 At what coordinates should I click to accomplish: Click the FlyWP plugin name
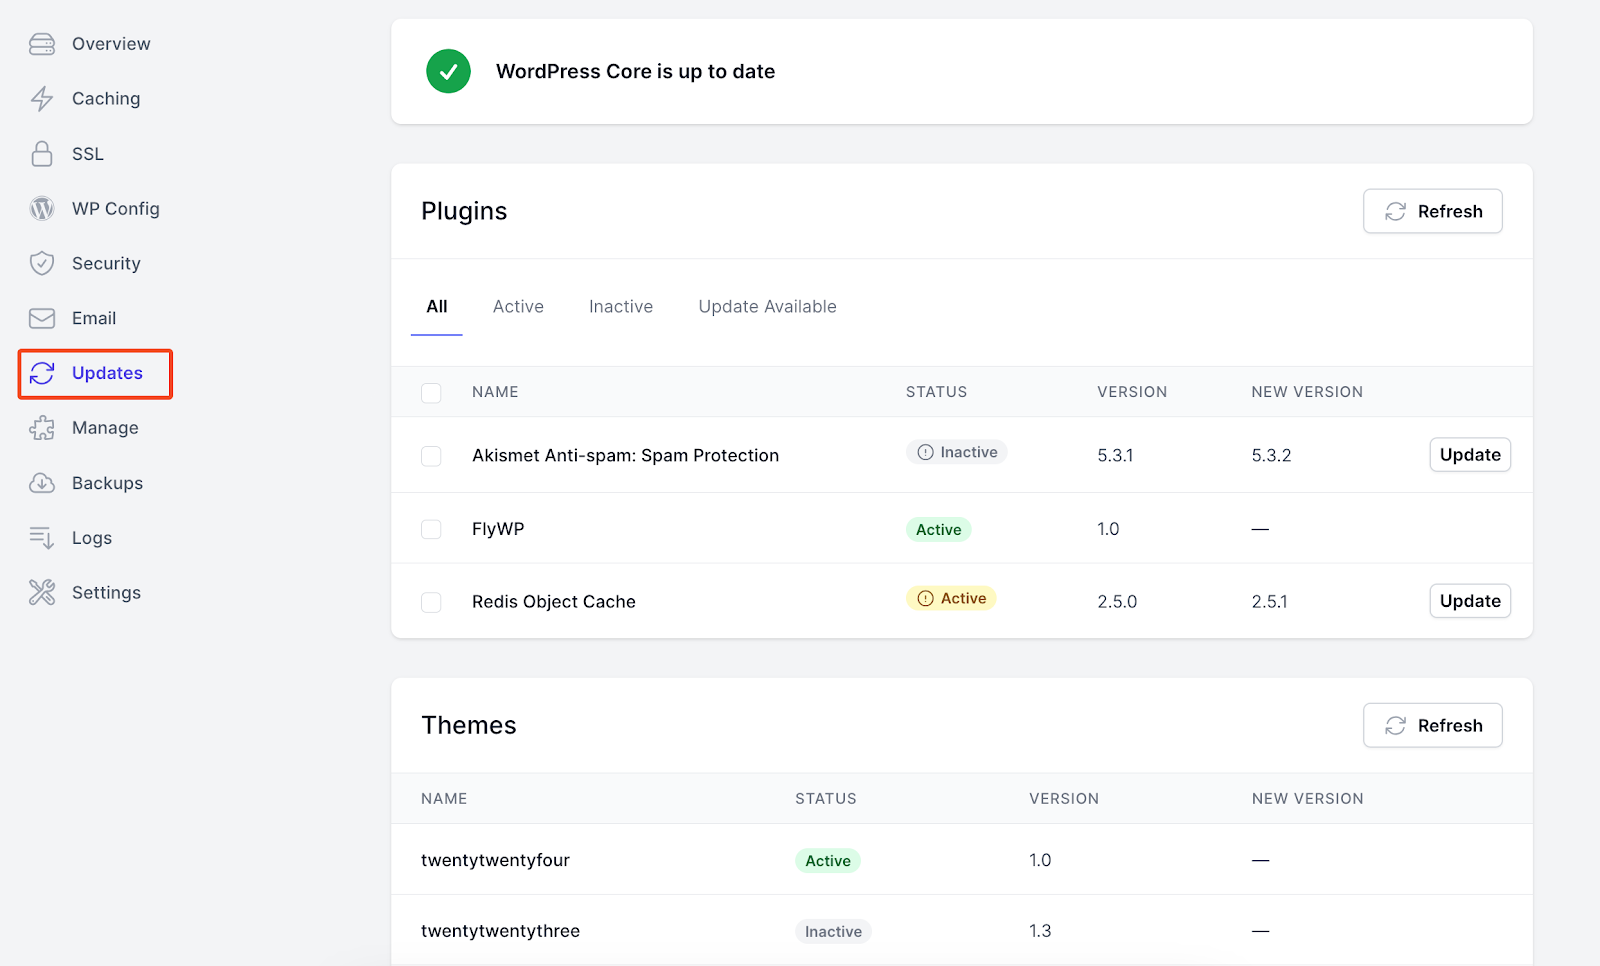(498, 529)
